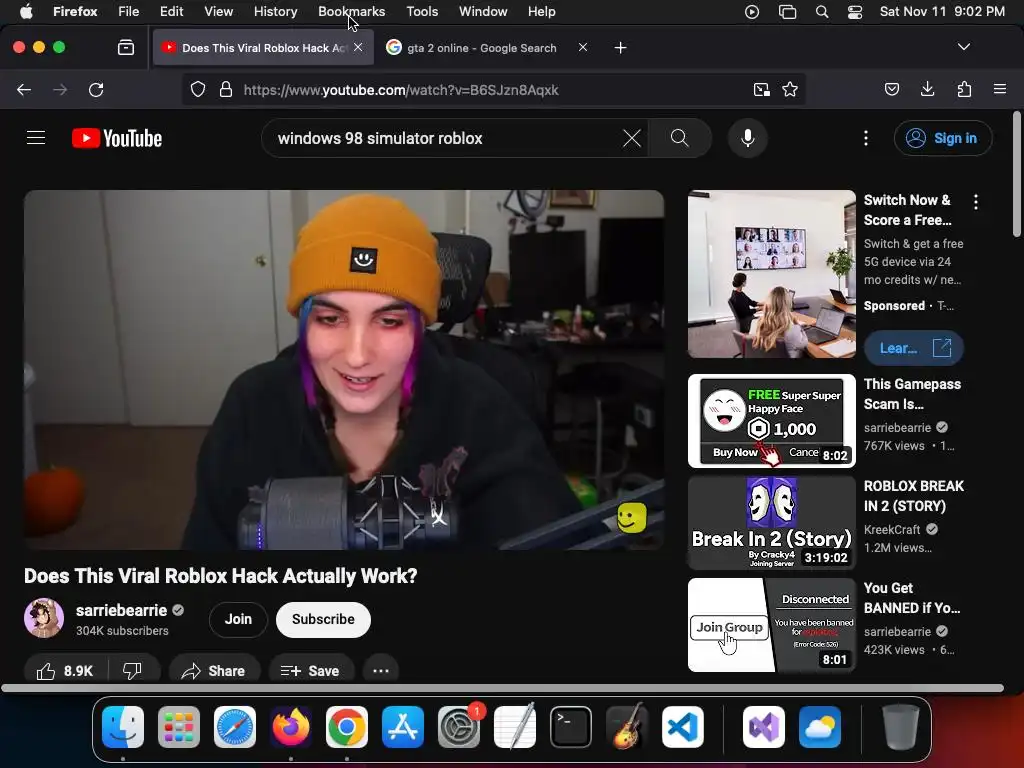This screenshot has height=768, width=1024.
Task: Close the YouTube Roblox Hack tab
Action: tap(358, 47)
